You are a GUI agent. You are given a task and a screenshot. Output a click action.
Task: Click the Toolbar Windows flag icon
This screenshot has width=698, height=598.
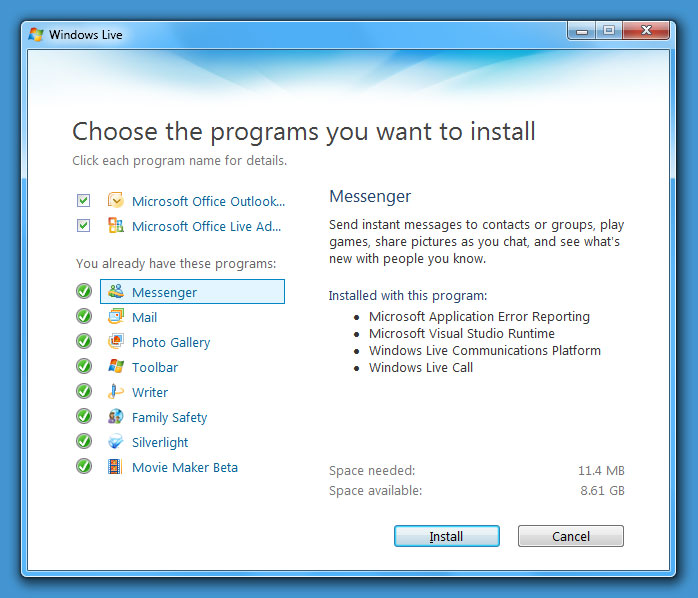pos(116,366)
